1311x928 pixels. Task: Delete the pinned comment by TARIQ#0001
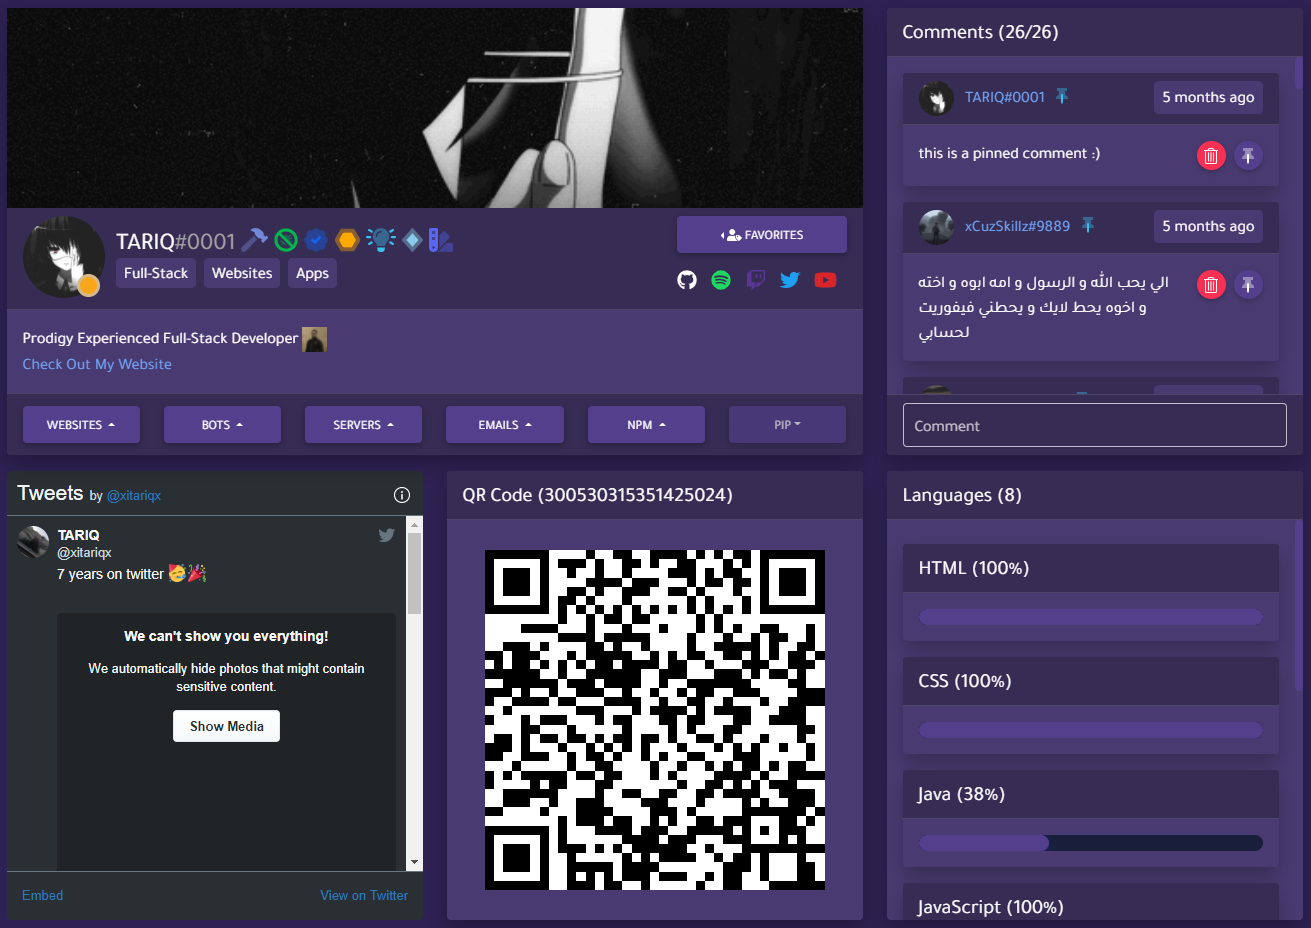click(1211, 156)
